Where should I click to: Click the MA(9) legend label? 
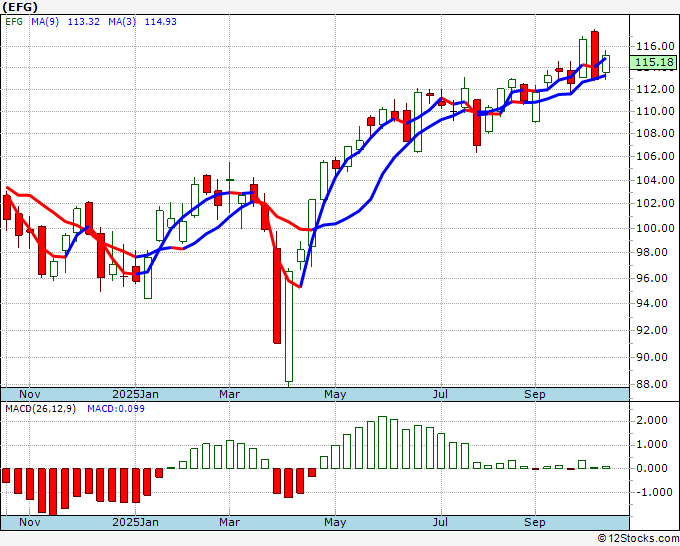(x=45, y=22)
